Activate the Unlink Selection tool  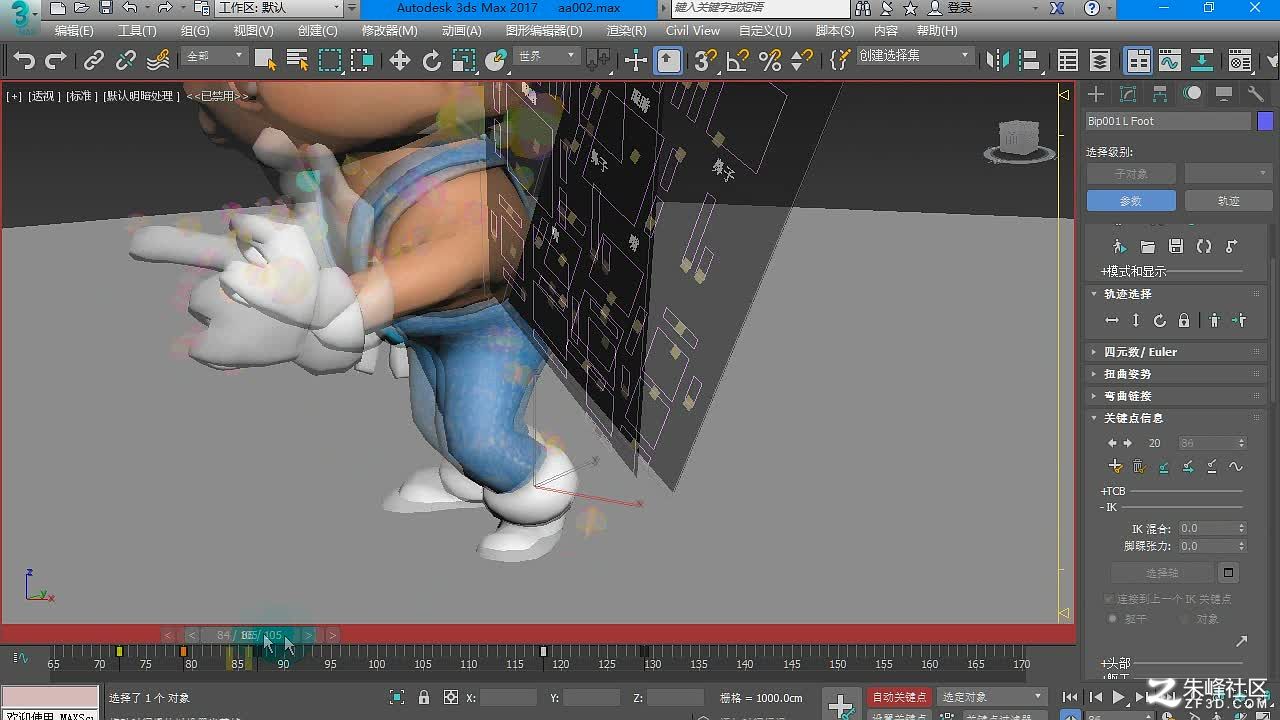click(x=126, y=61)
